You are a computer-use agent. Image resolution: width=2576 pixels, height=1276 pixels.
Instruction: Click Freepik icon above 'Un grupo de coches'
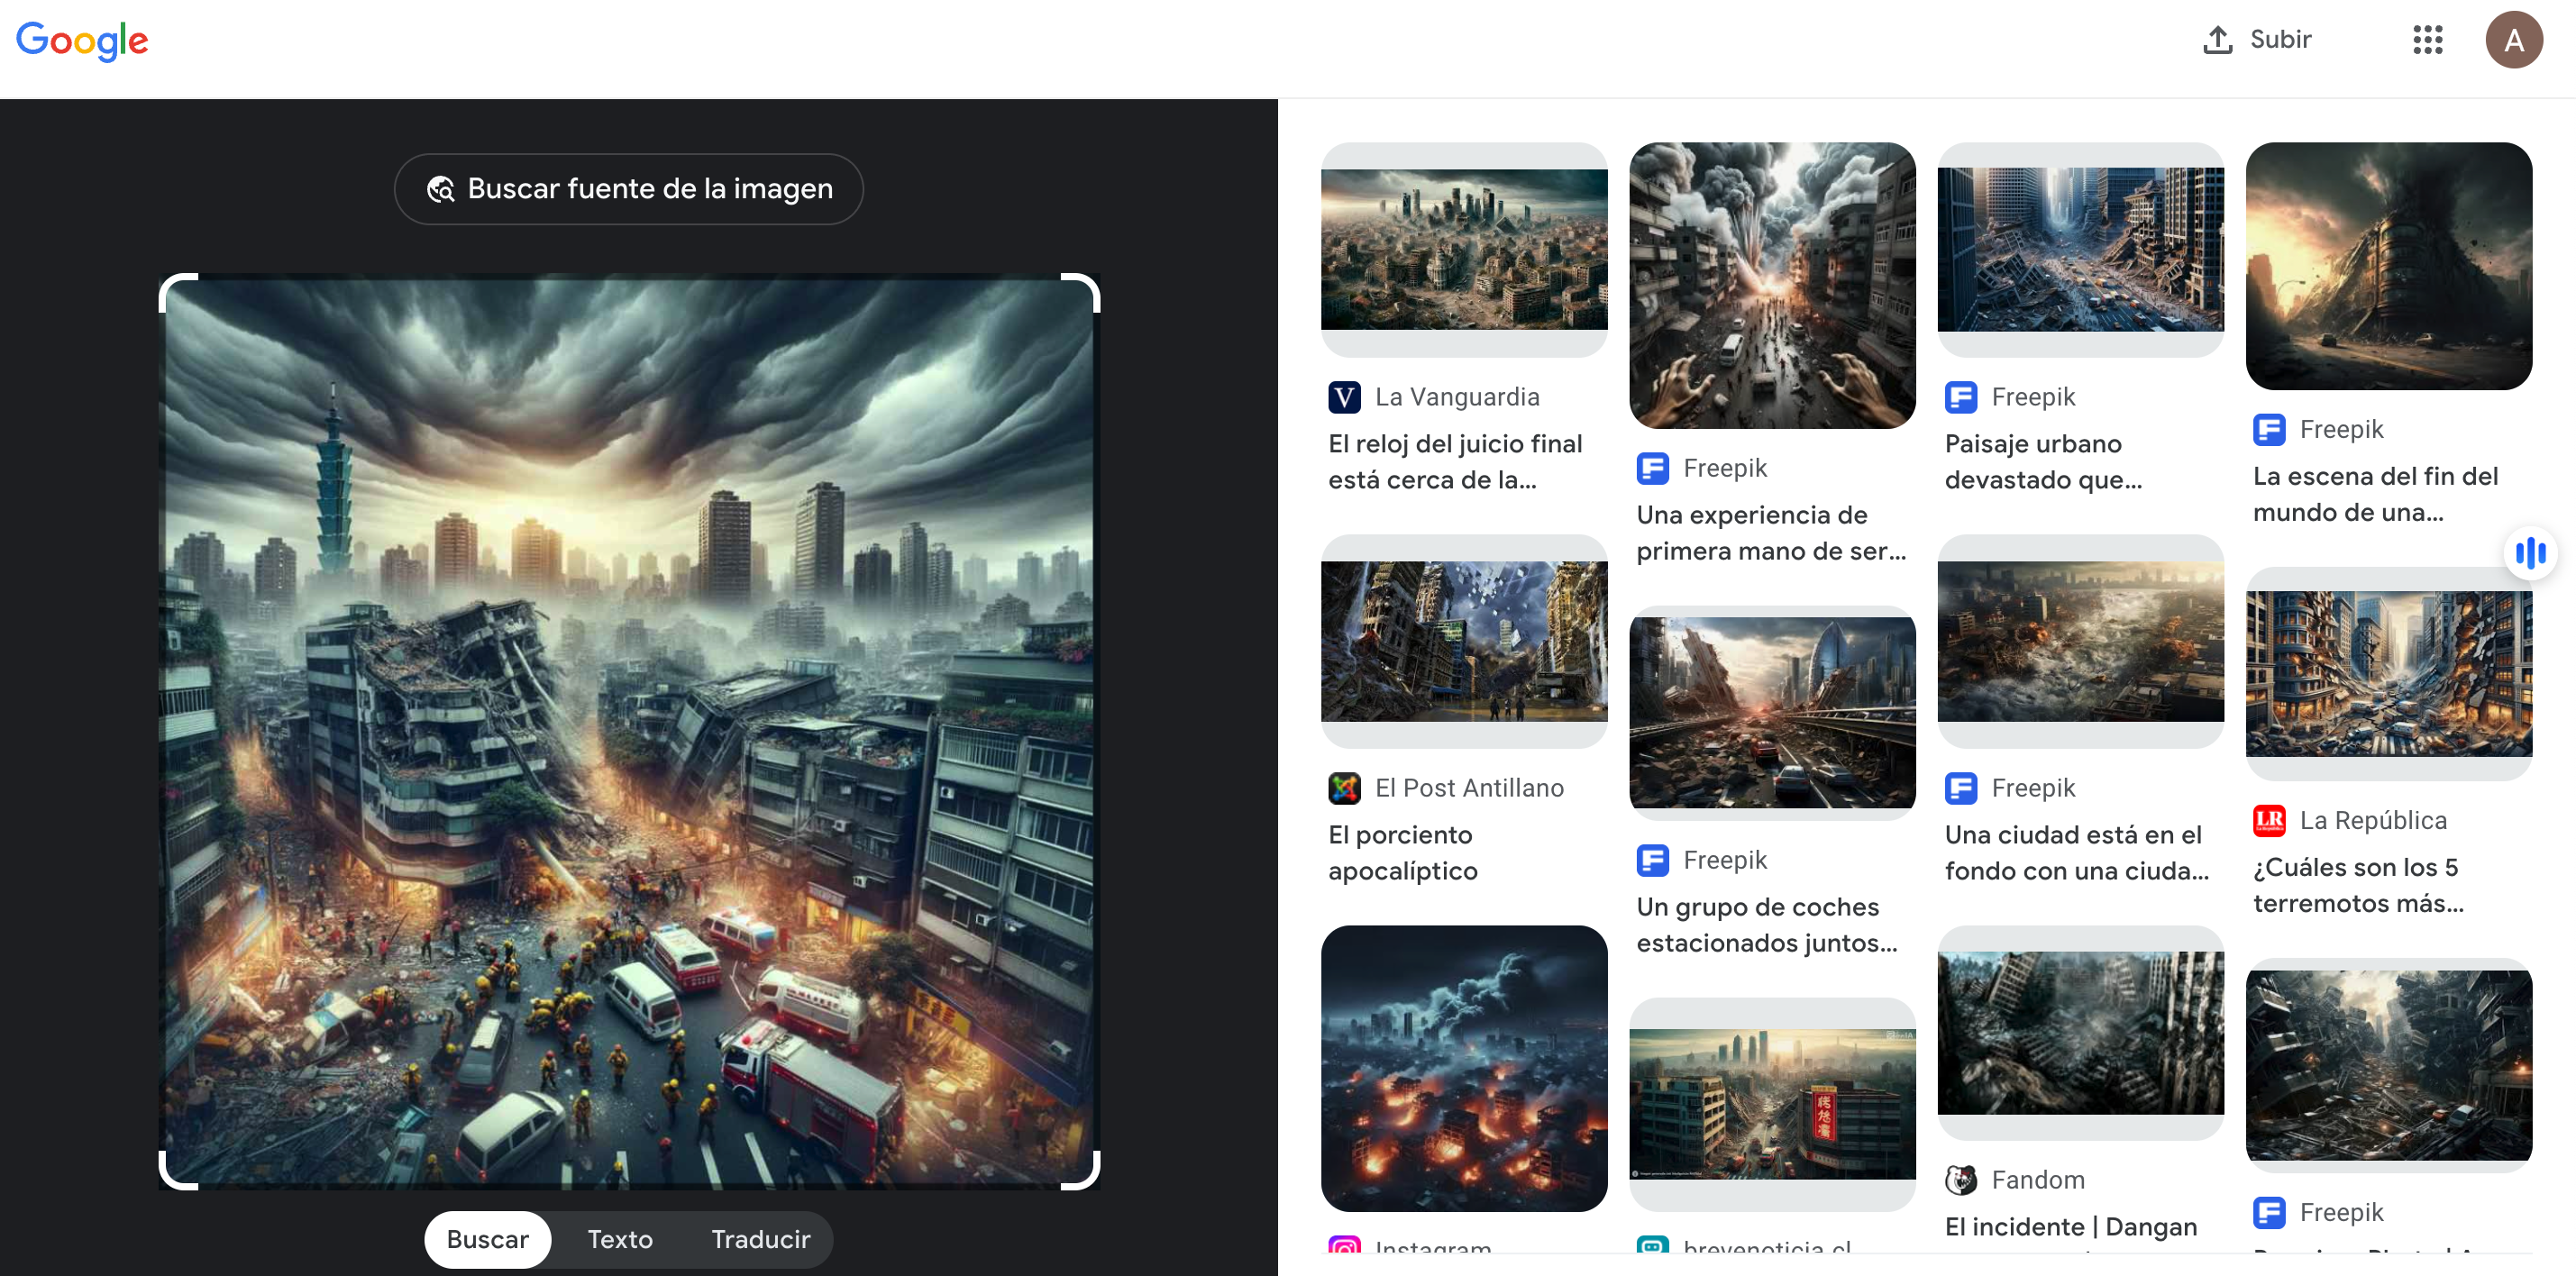1652,860
